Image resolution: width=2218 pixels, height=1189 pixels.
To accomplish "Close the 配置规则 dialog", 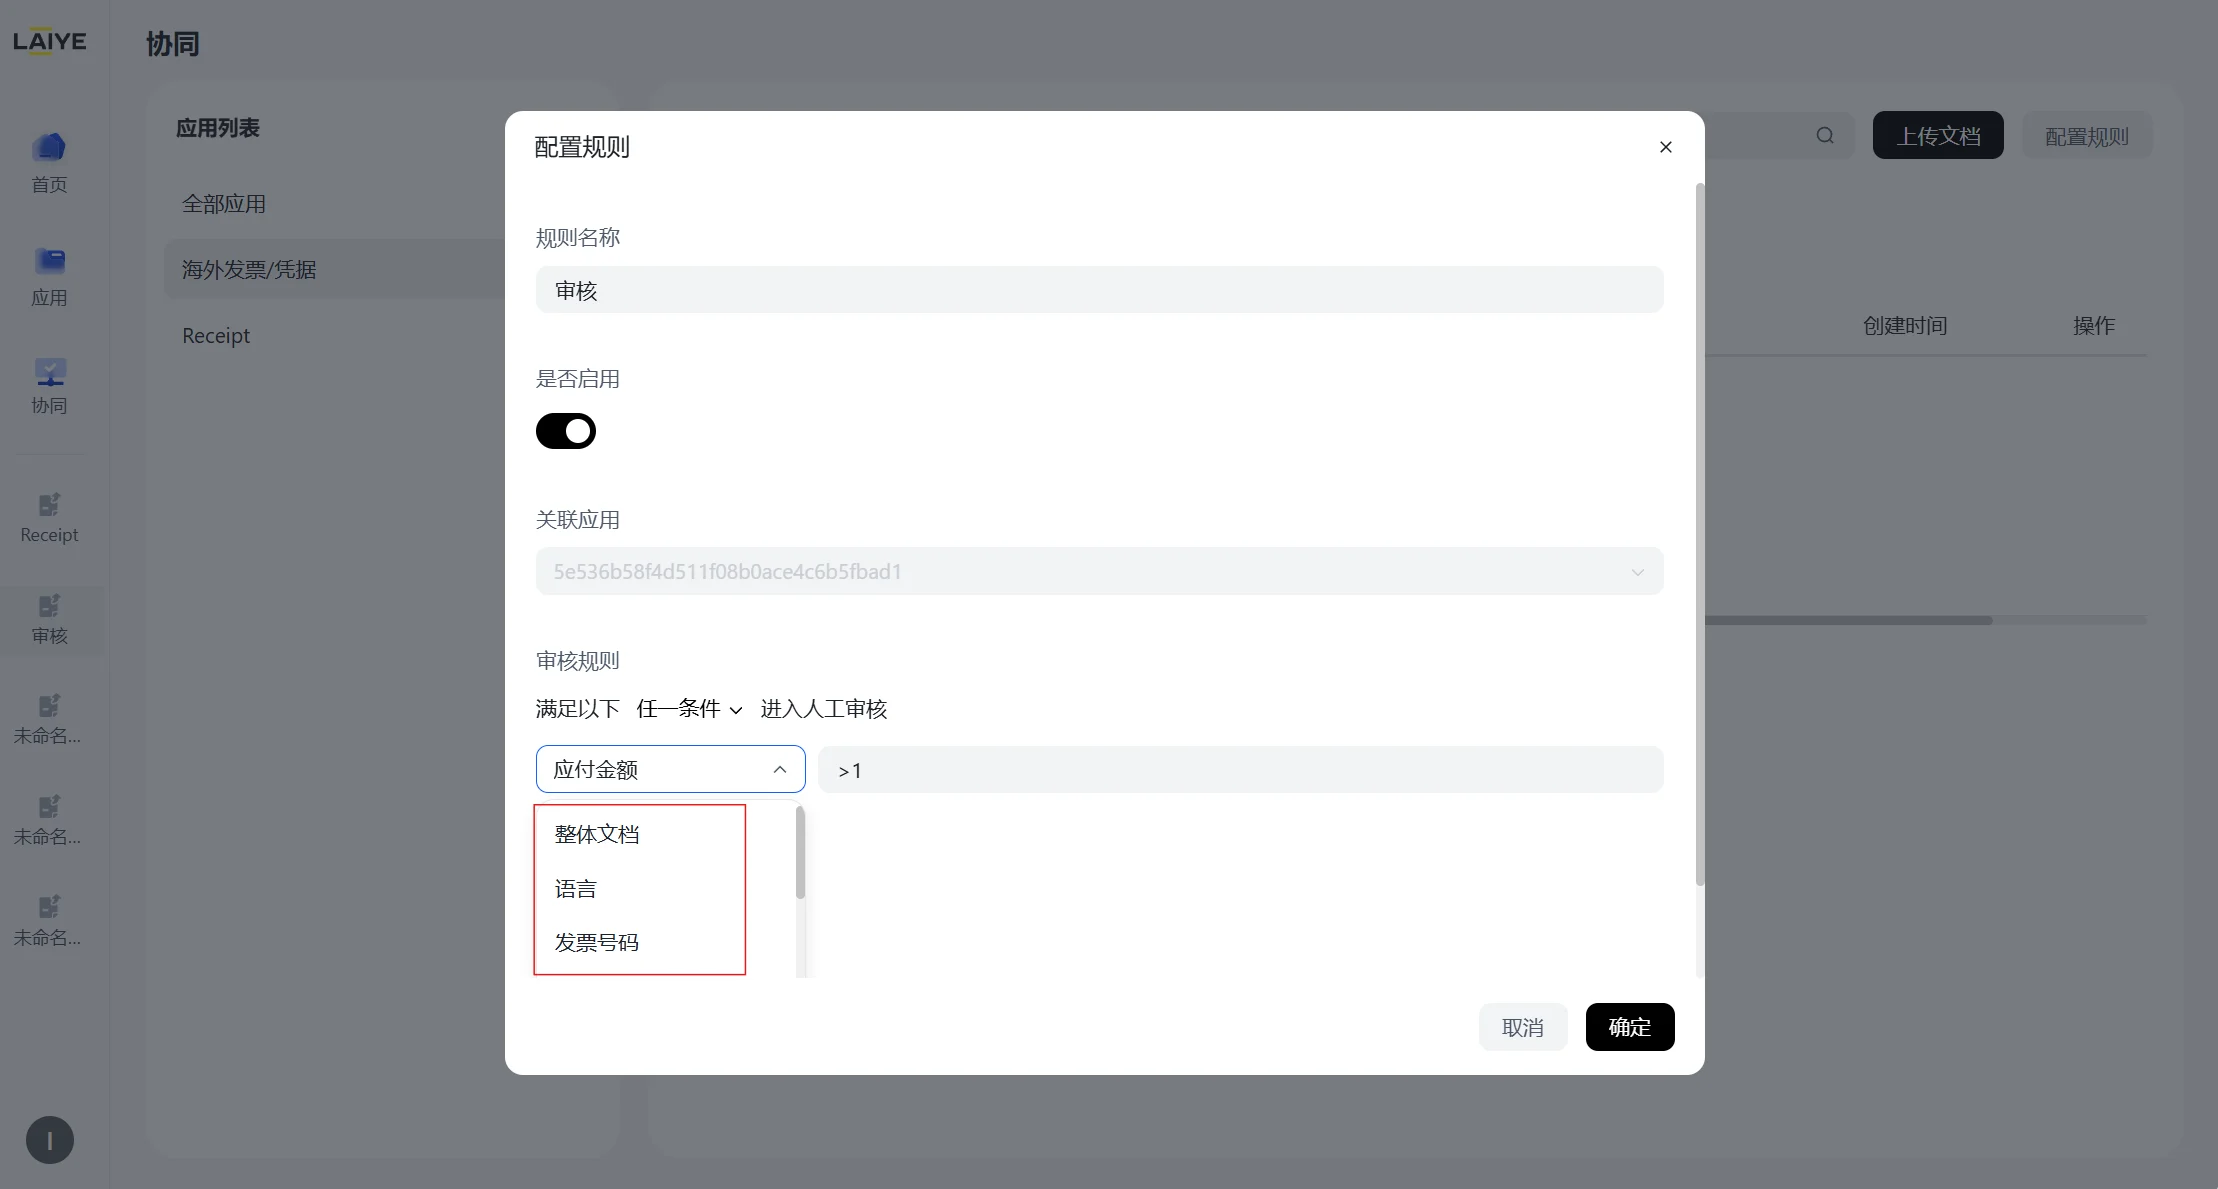I will coord(1665,147).
